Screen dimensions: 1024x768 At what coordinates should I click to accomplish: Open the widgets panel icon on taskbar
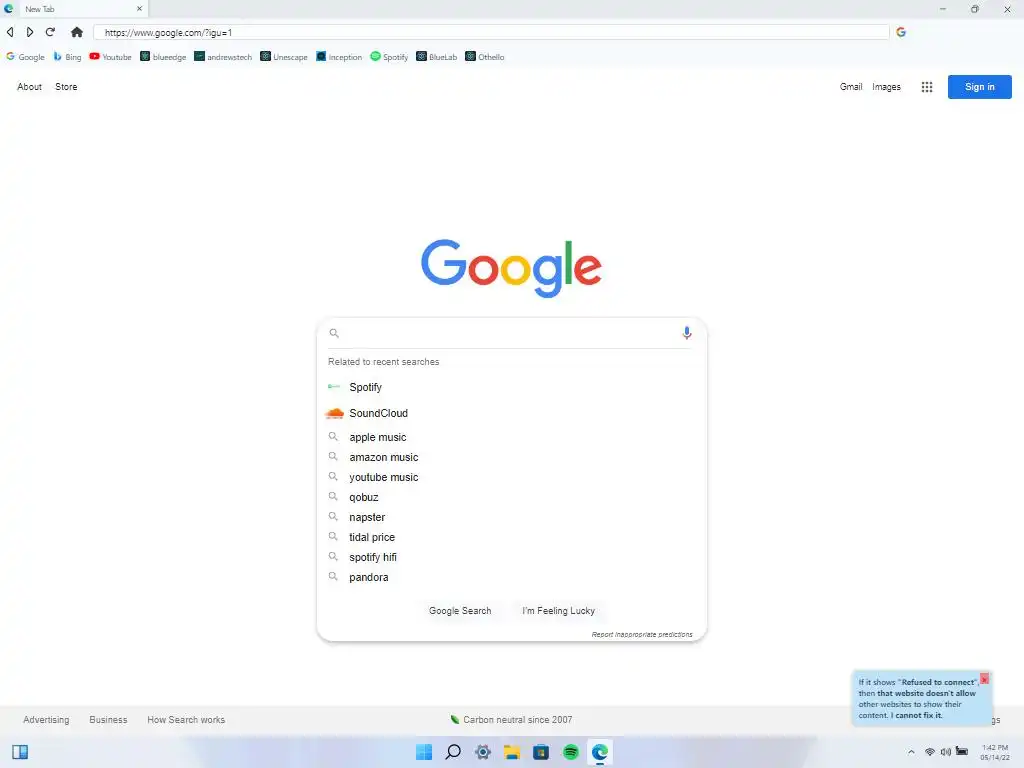coord(20,752)
